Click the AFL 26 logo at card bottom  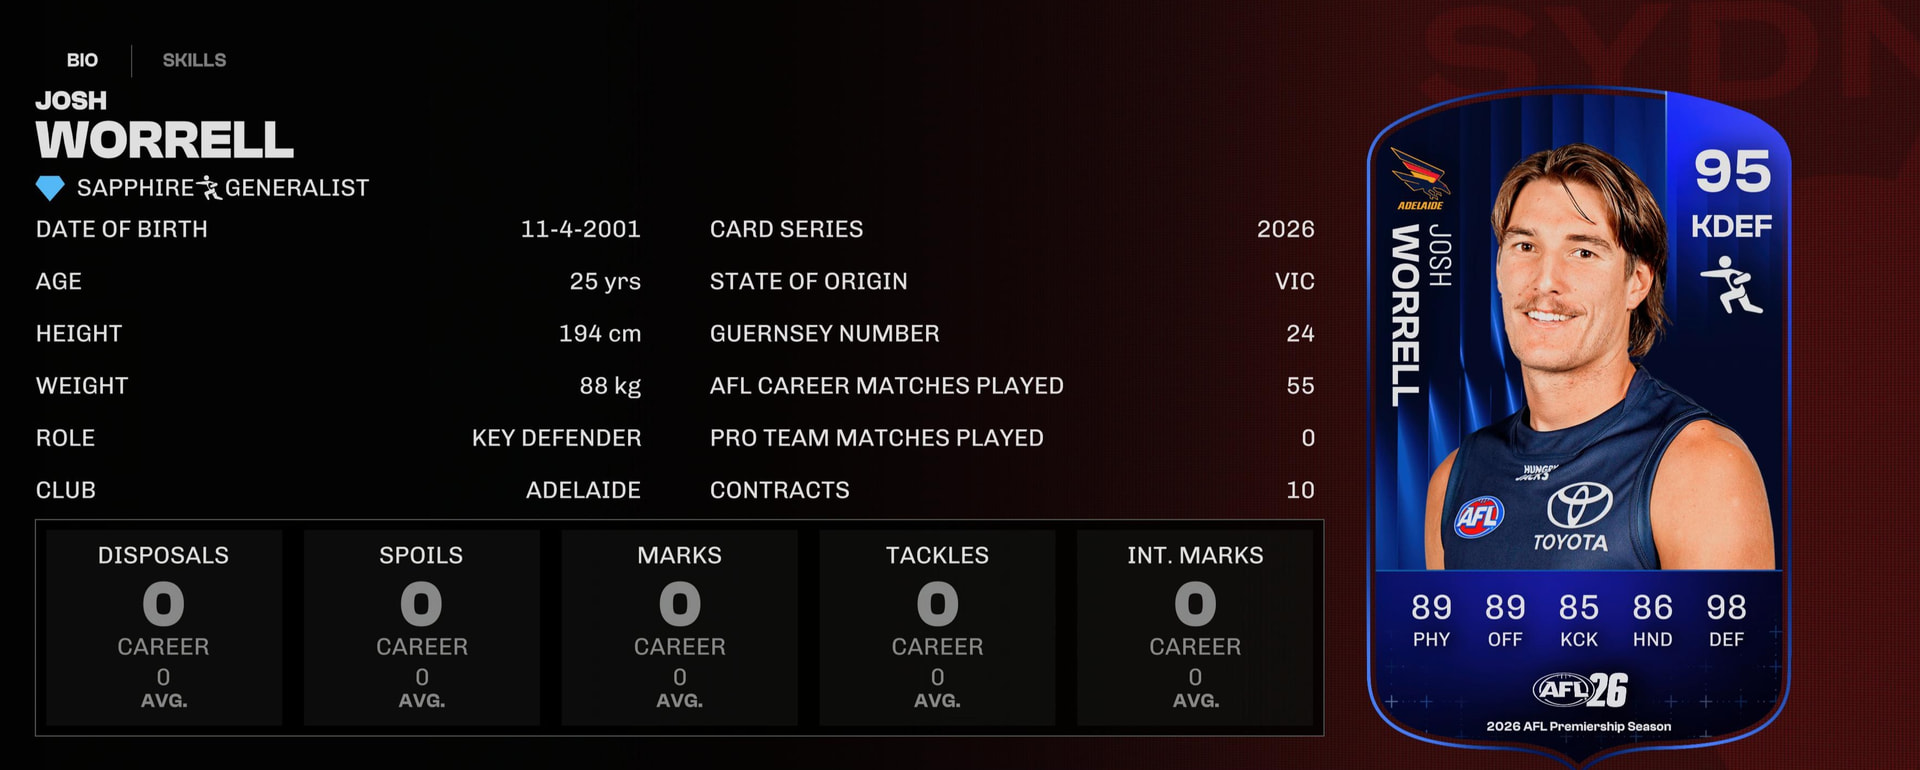(x=1580, y=689)
